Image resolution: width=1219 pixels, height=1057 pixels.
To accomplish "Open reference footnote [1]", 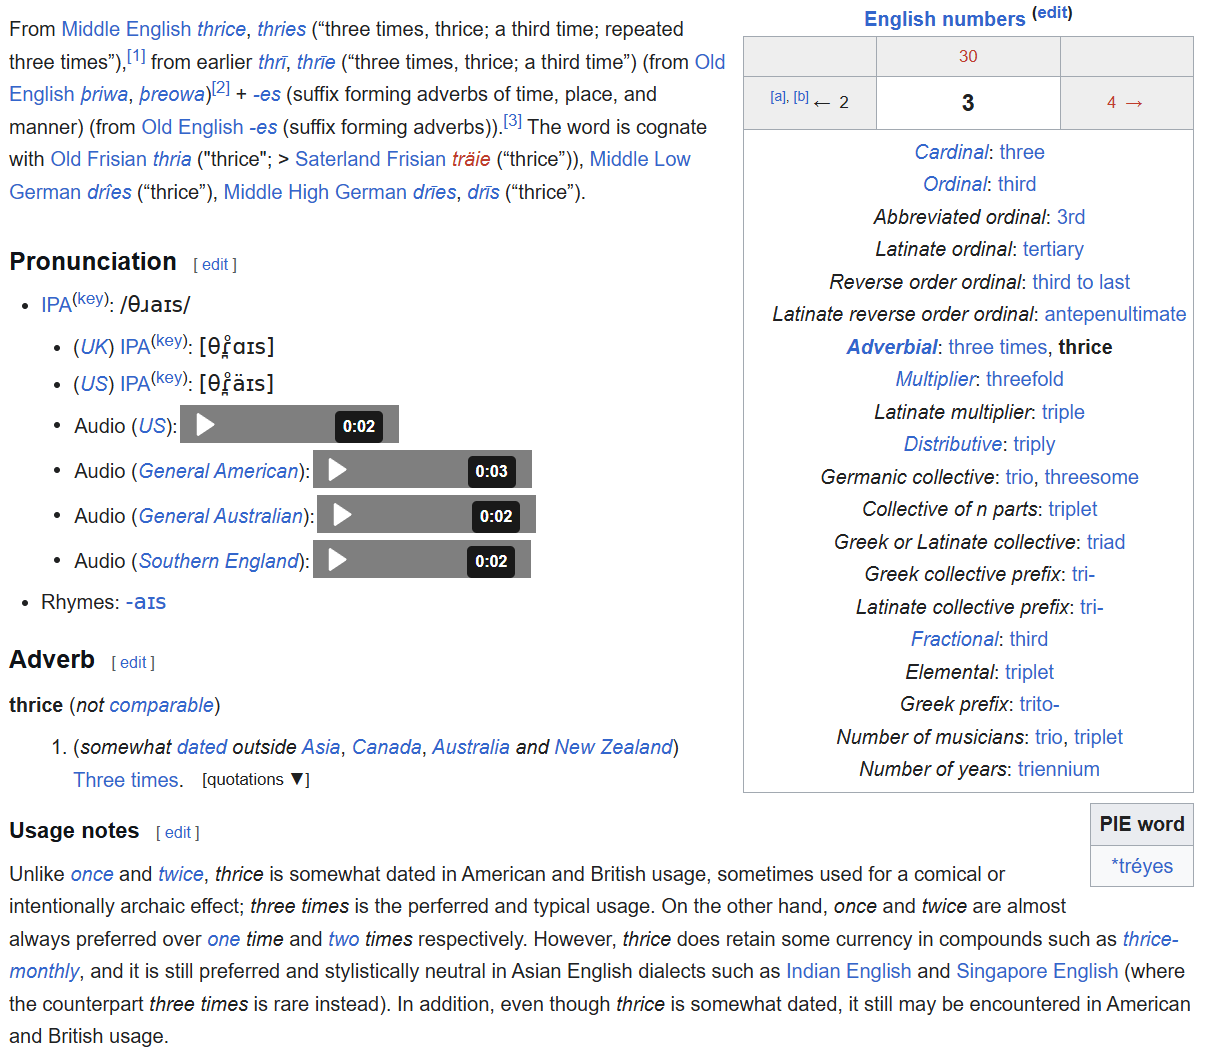I will click(x=136, y=56).
